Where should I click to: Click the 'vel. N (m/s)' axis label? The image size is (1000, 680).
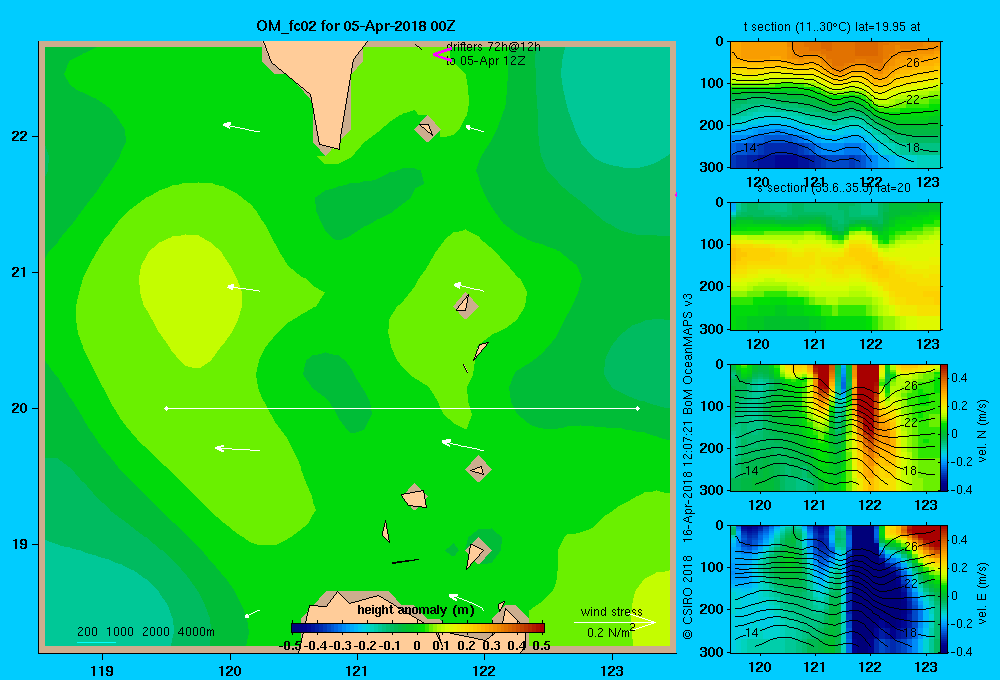983,431
